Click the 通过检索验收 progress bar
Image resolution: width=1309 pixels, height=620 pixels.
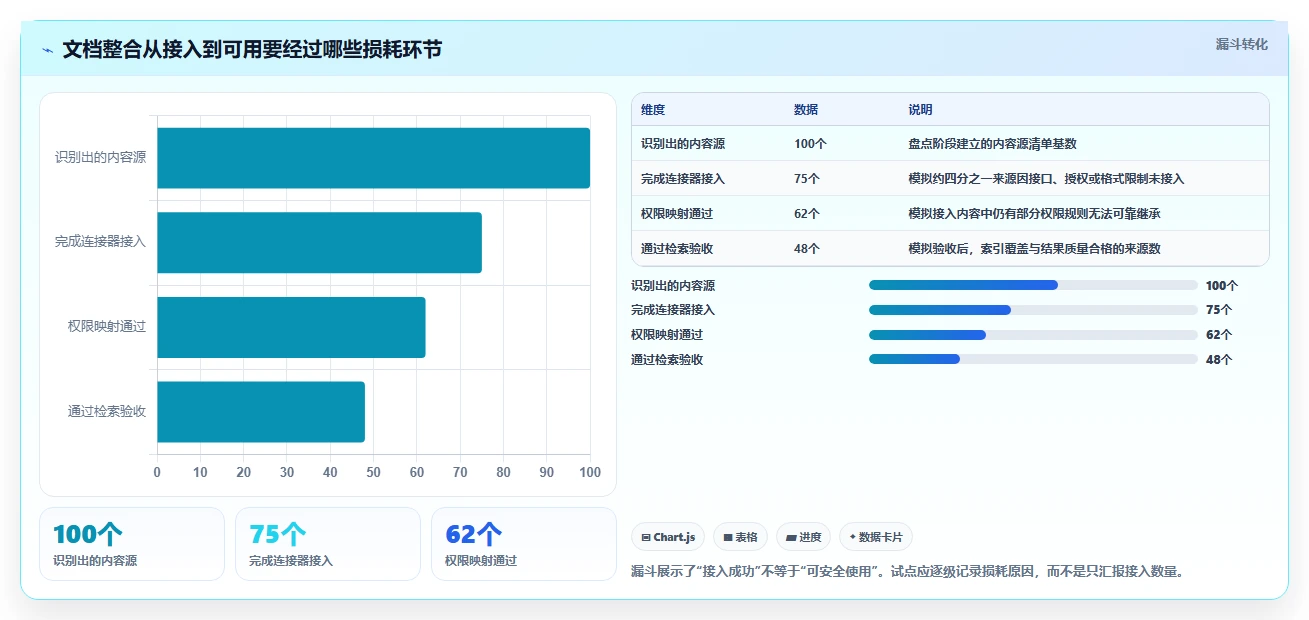click(x=1033, y=359)
